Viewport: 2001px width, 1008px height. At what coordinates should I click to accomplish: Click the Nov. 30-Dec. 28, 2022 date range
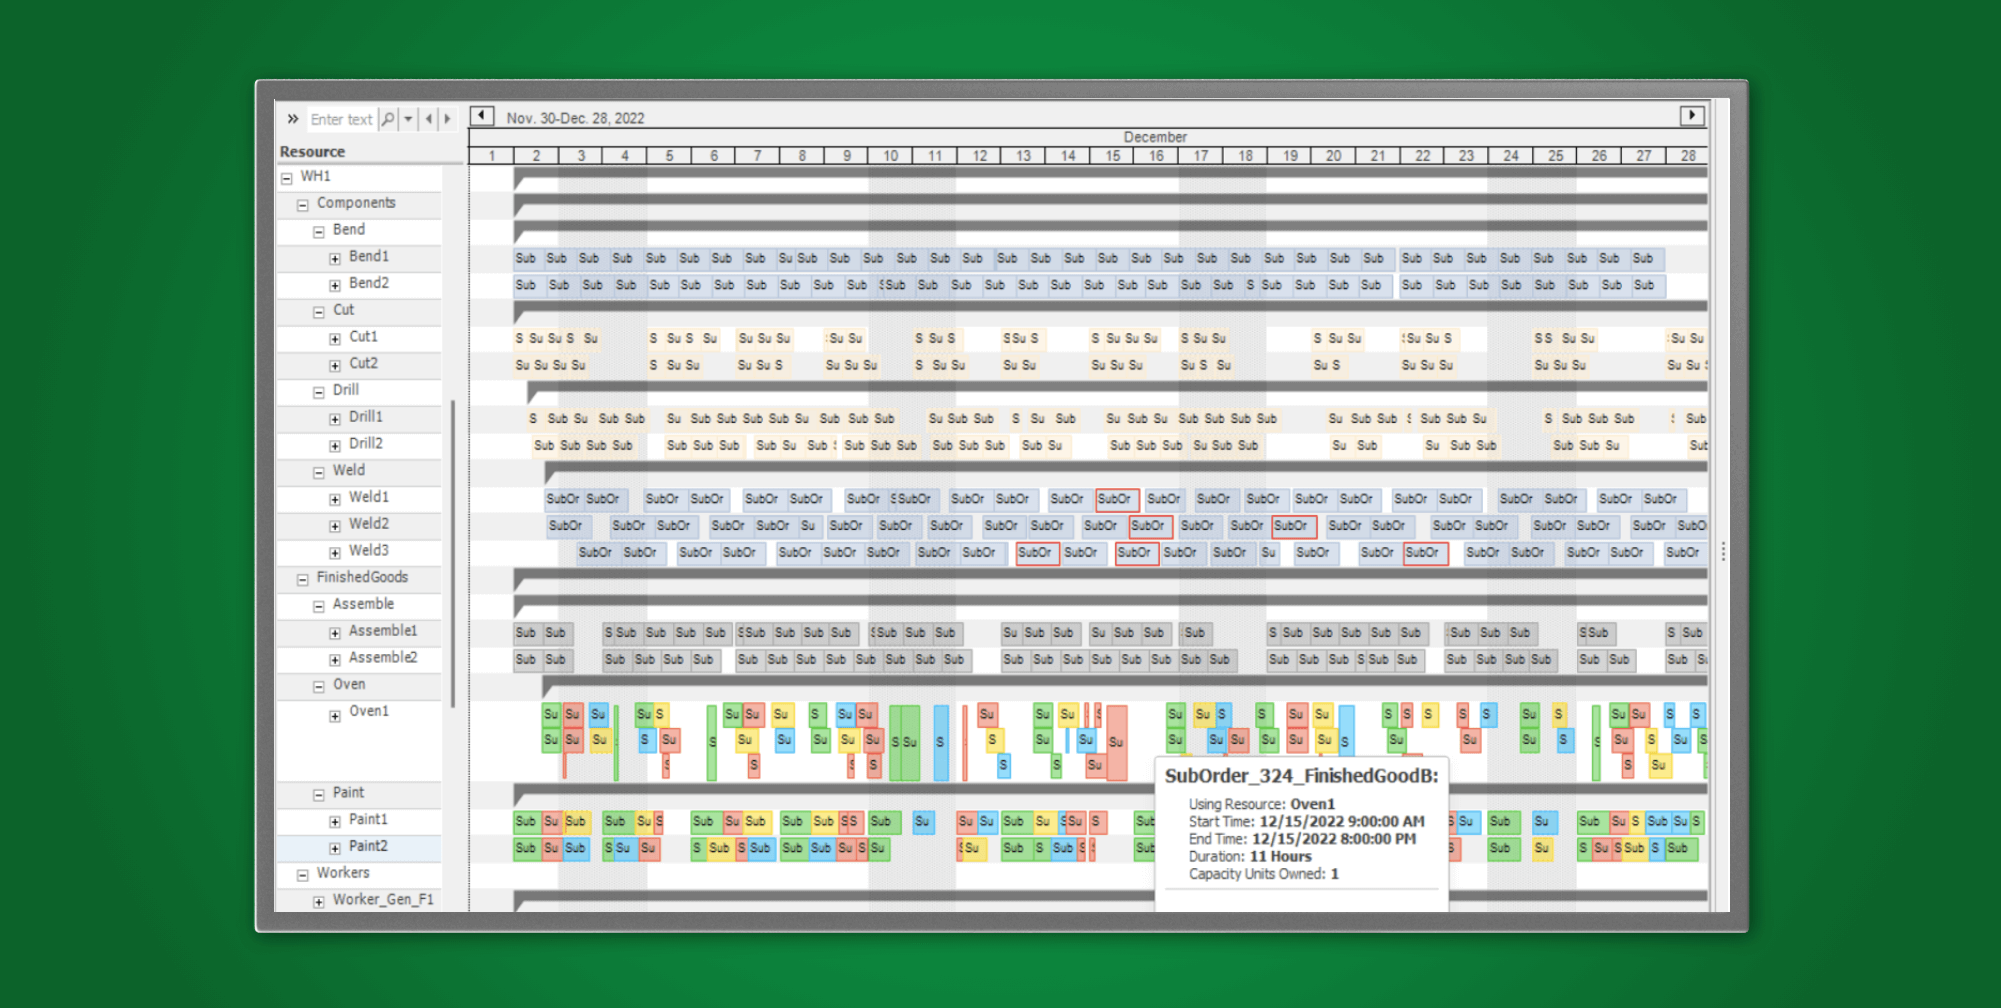575,118
